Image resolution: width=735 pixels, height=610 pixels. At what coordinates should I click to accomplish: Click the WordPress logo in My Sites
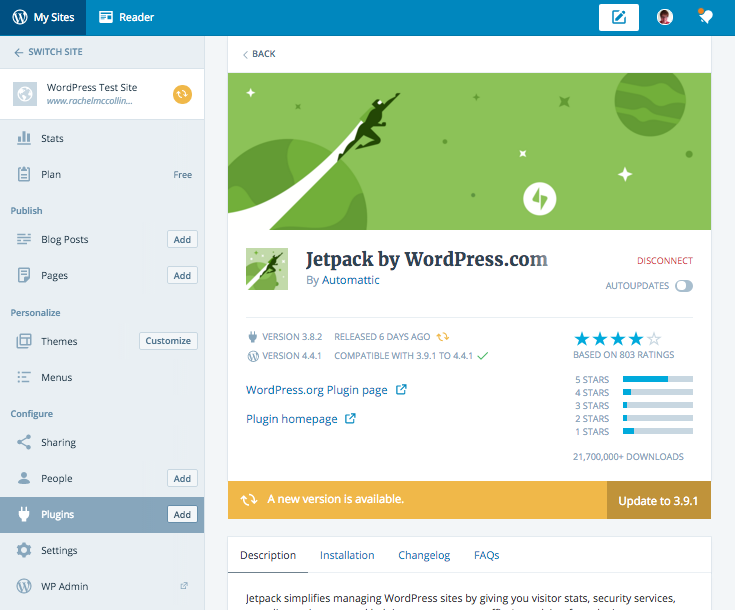point(20,17)
